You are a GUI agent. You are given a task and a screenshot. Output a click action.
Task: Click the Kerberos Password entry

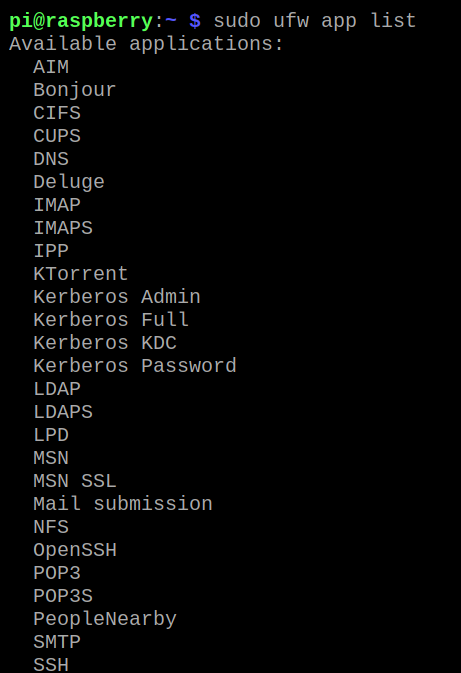click(x=135, y=366)
